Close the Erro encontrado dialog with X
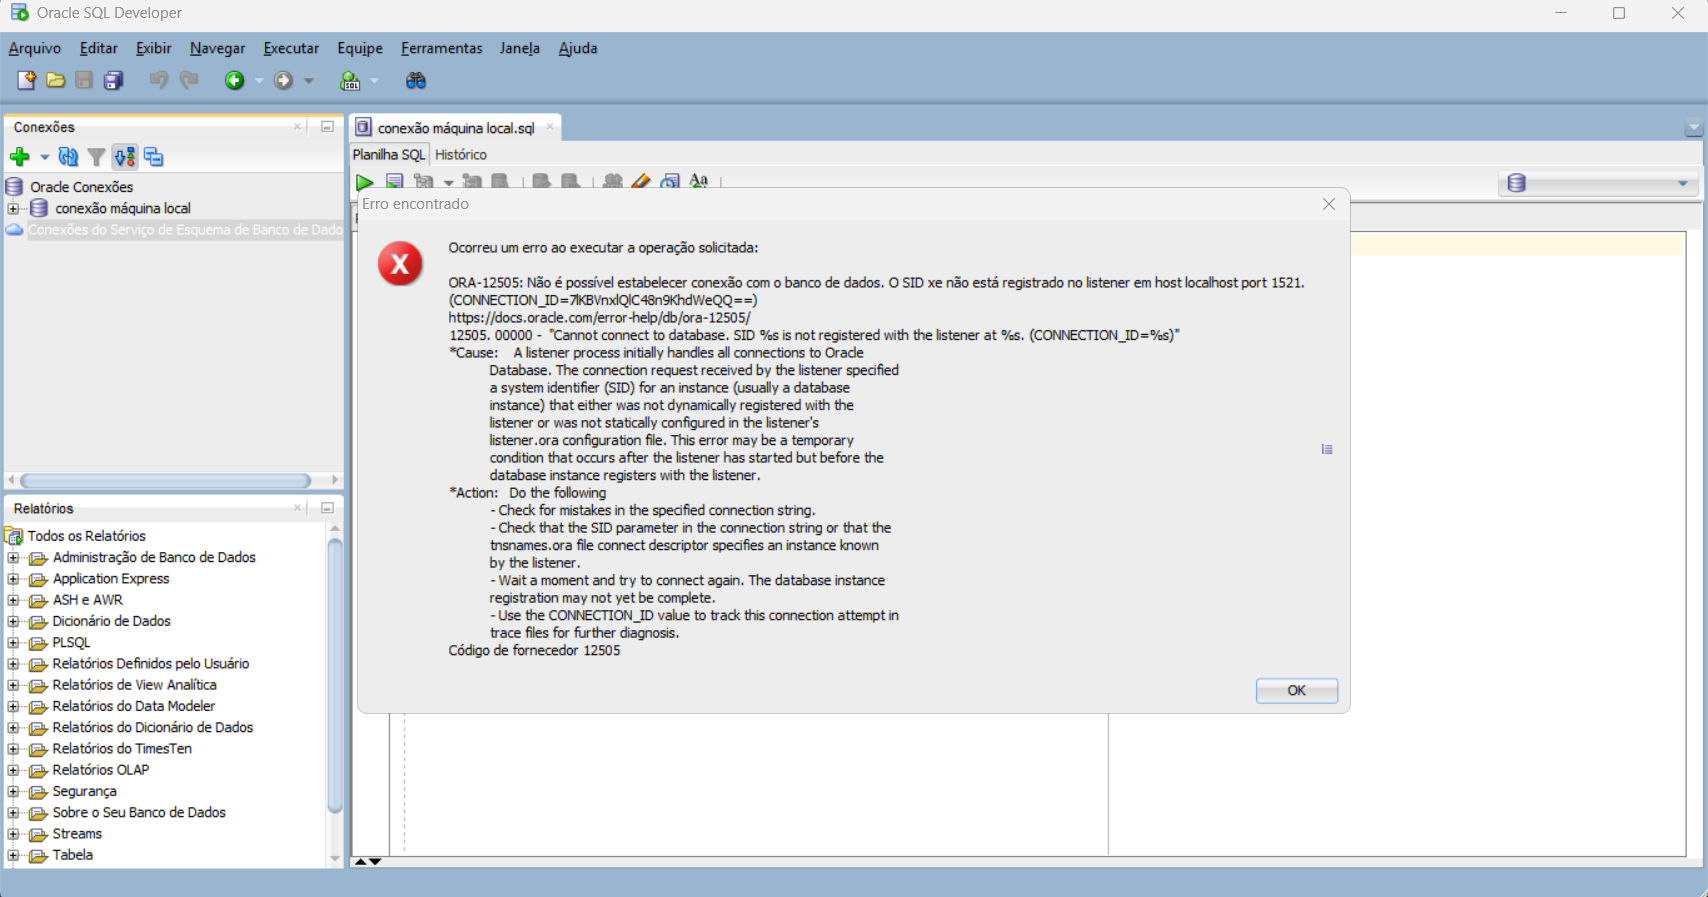Viewport: 1708px width, 897px height. pos(1329,204)
